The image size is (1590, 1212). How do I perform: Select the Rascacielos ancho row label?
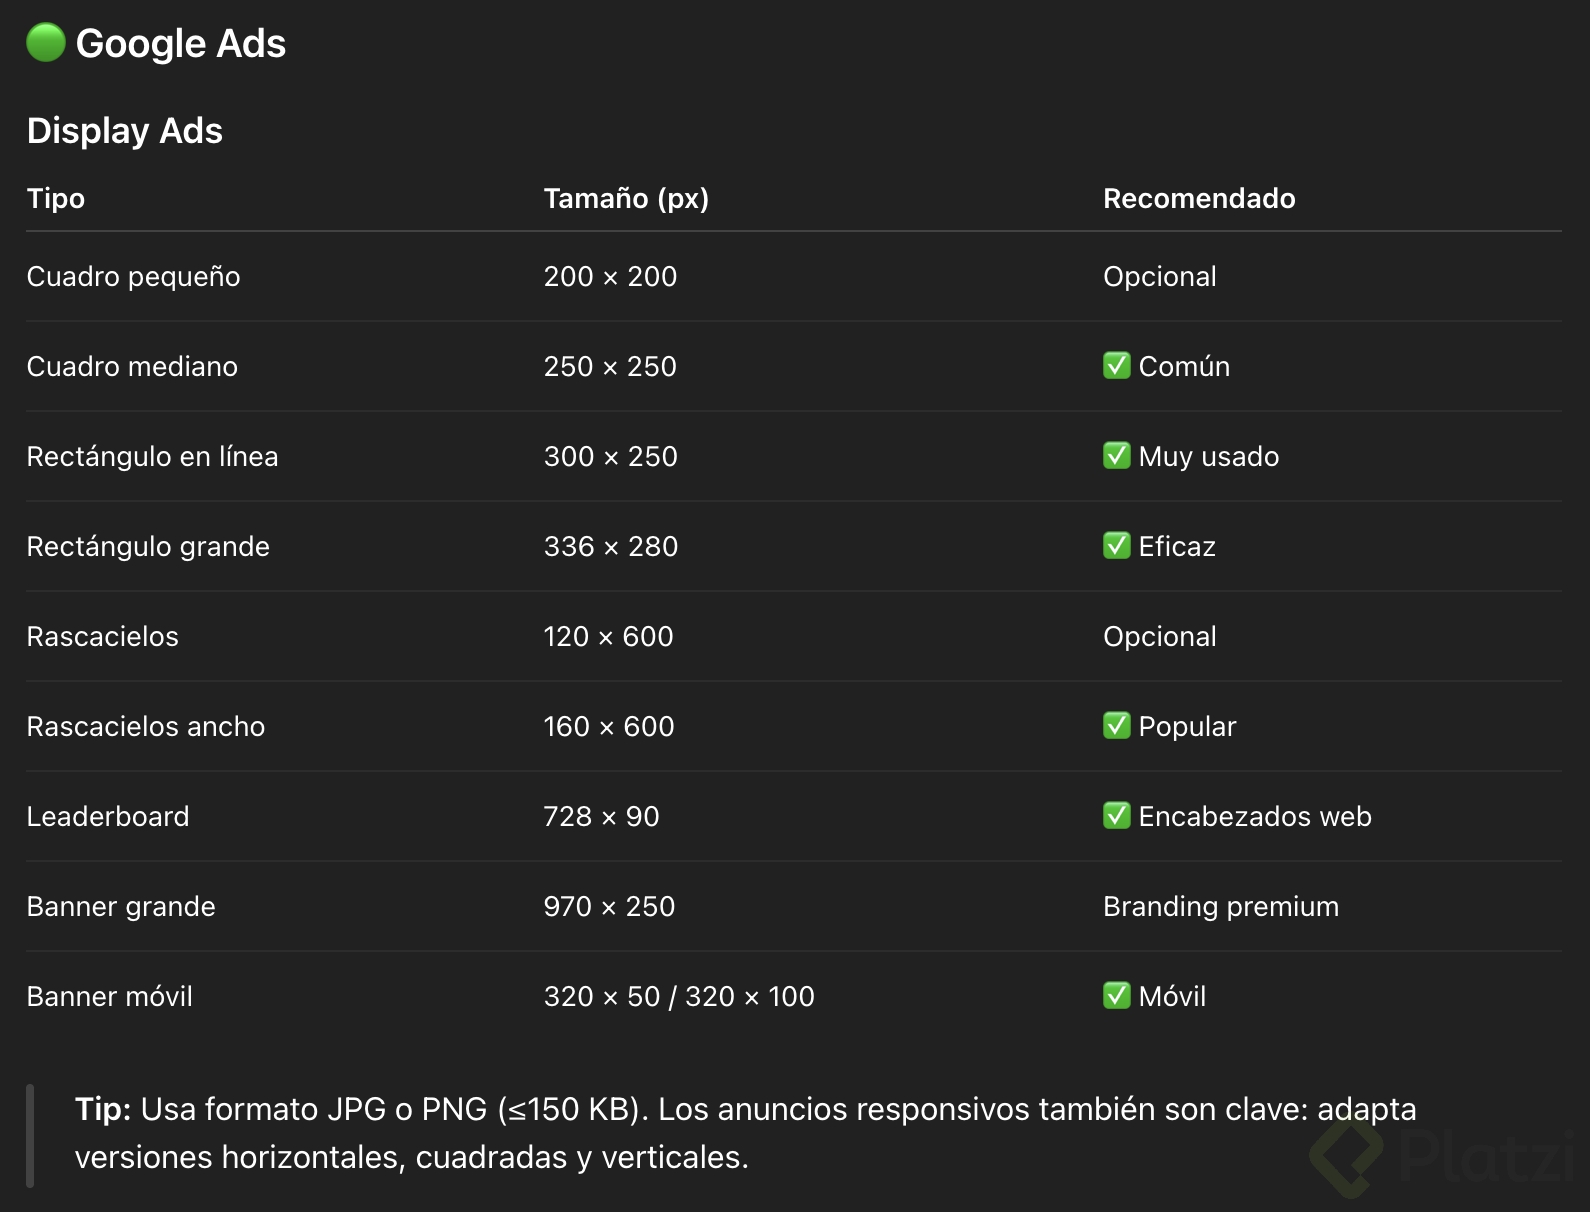pyautogui.click(x=146, y=726)
